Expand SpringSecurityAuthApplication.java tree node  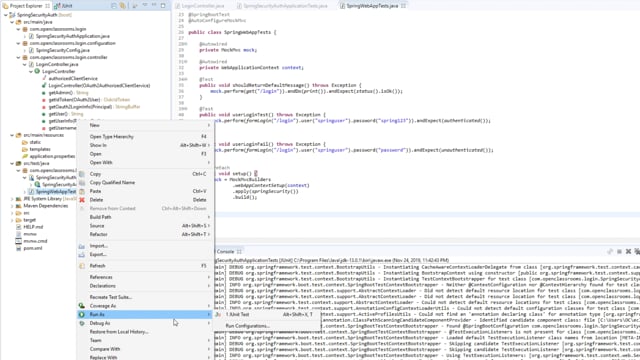pyautogui.click(x=25, y=36)
